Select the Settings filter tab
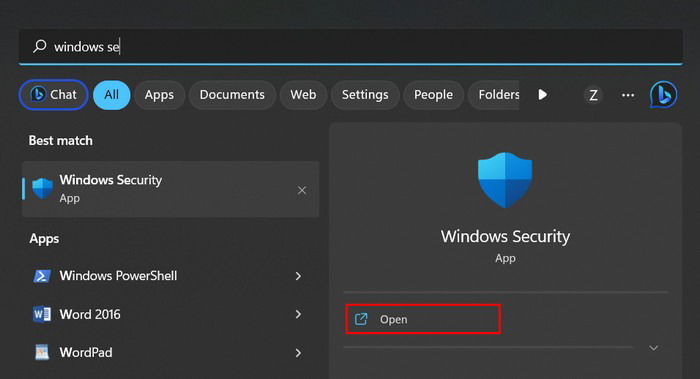 tap(365, 95)
